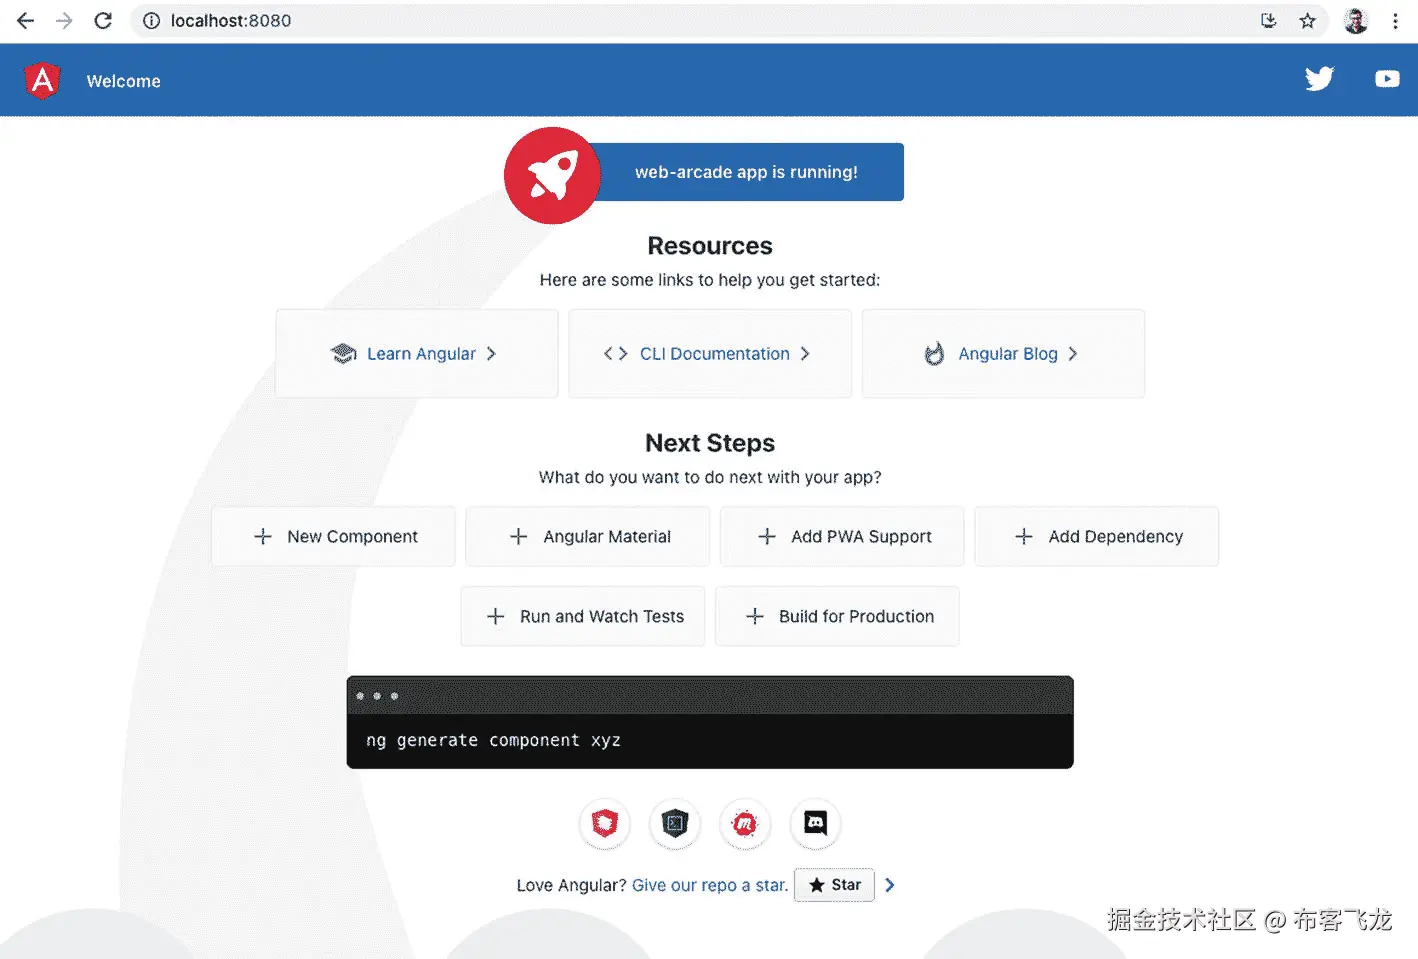This screenshot has width=1418, height=959.
Task: Reload the page with the refresh icon
Action: click(103, 20)
